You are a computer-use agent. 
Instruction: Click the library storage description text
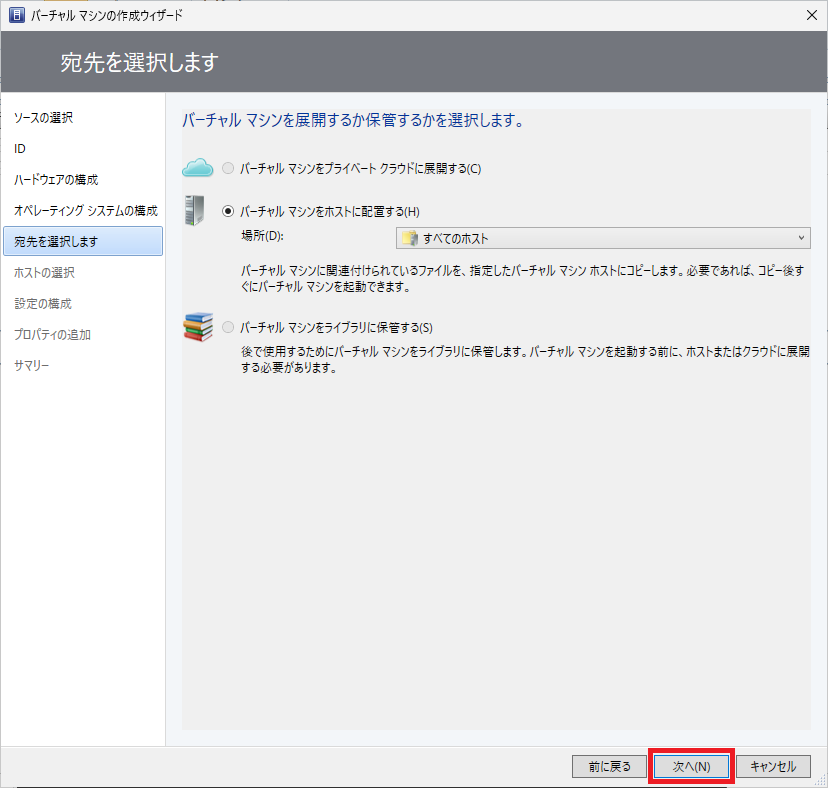525,360
